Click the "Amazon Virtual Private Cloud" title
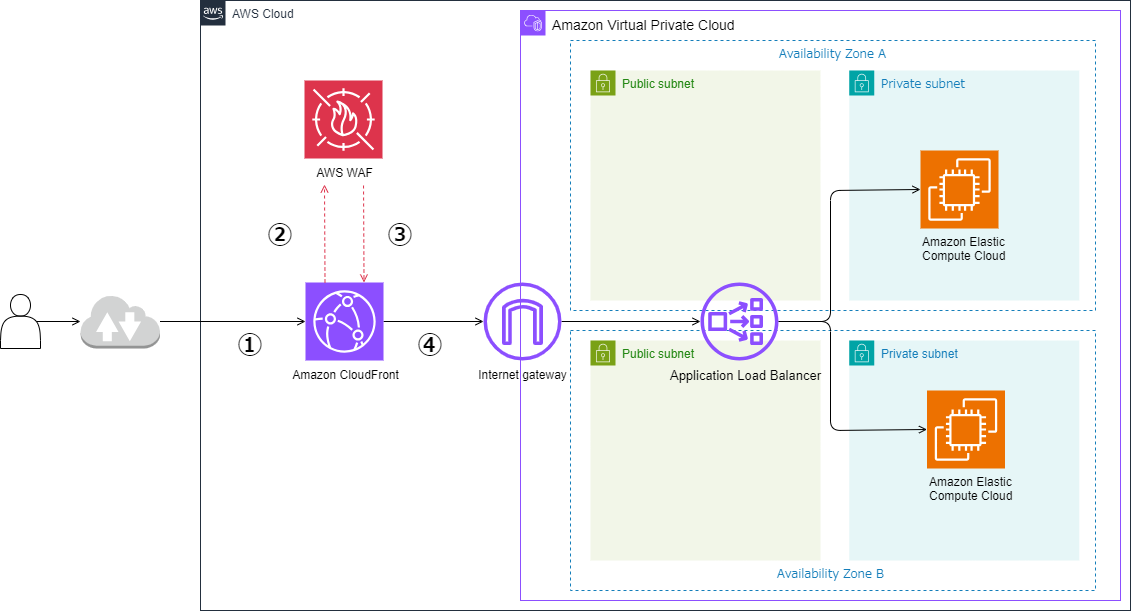Image resolution: width=1132 pixels, height=611 pixels. pyautogui.click(x=643, y=25)
